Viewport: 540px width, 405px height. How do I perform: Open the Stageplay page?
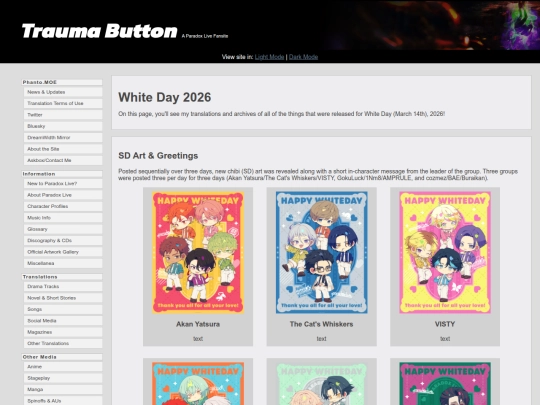[x=63, y=378]
